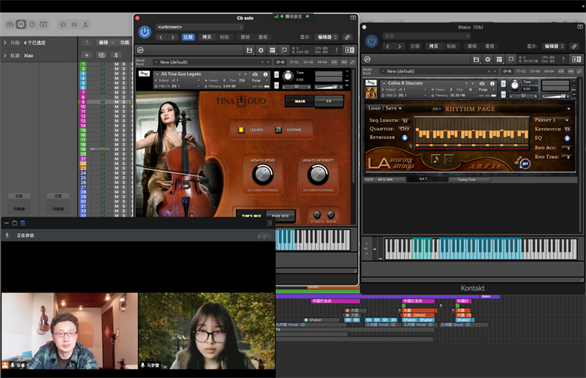Screen dimensions: 586x378
Task: Expand 片段 region inspector row
Action: 5,43
